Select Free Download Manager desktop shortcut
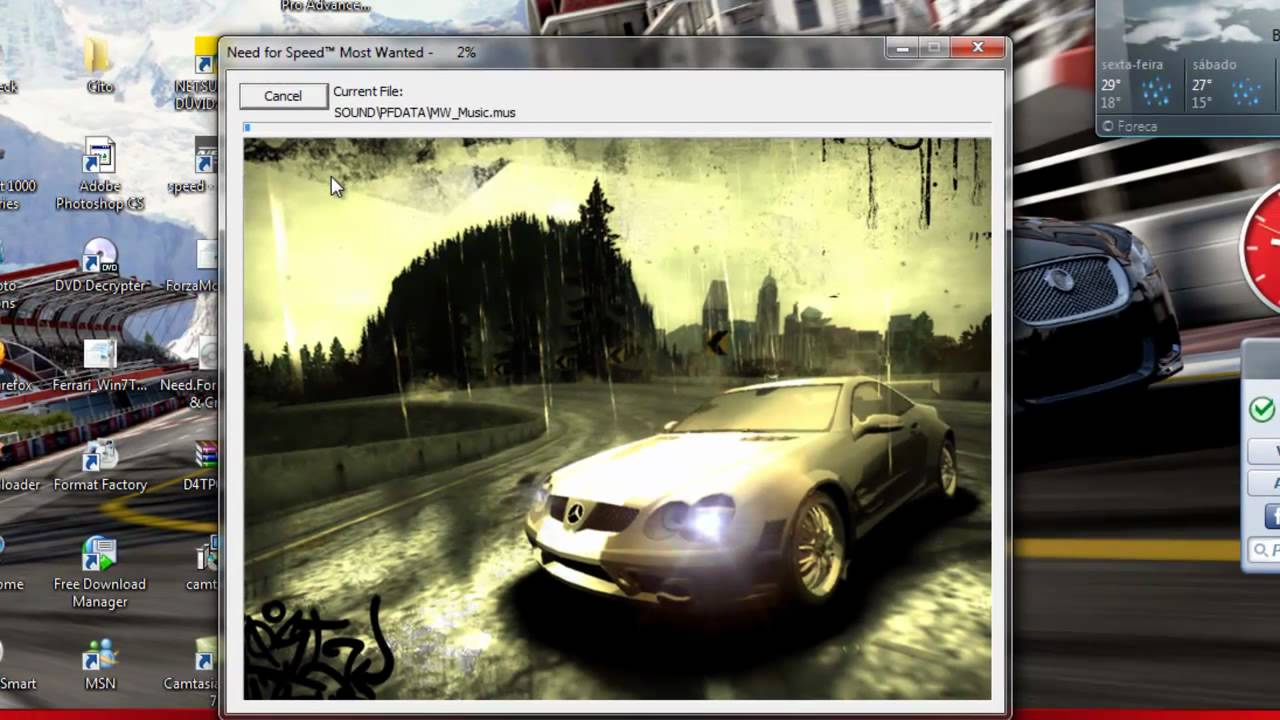Viewport: 1280px width, 720px height. click(99, 574)
